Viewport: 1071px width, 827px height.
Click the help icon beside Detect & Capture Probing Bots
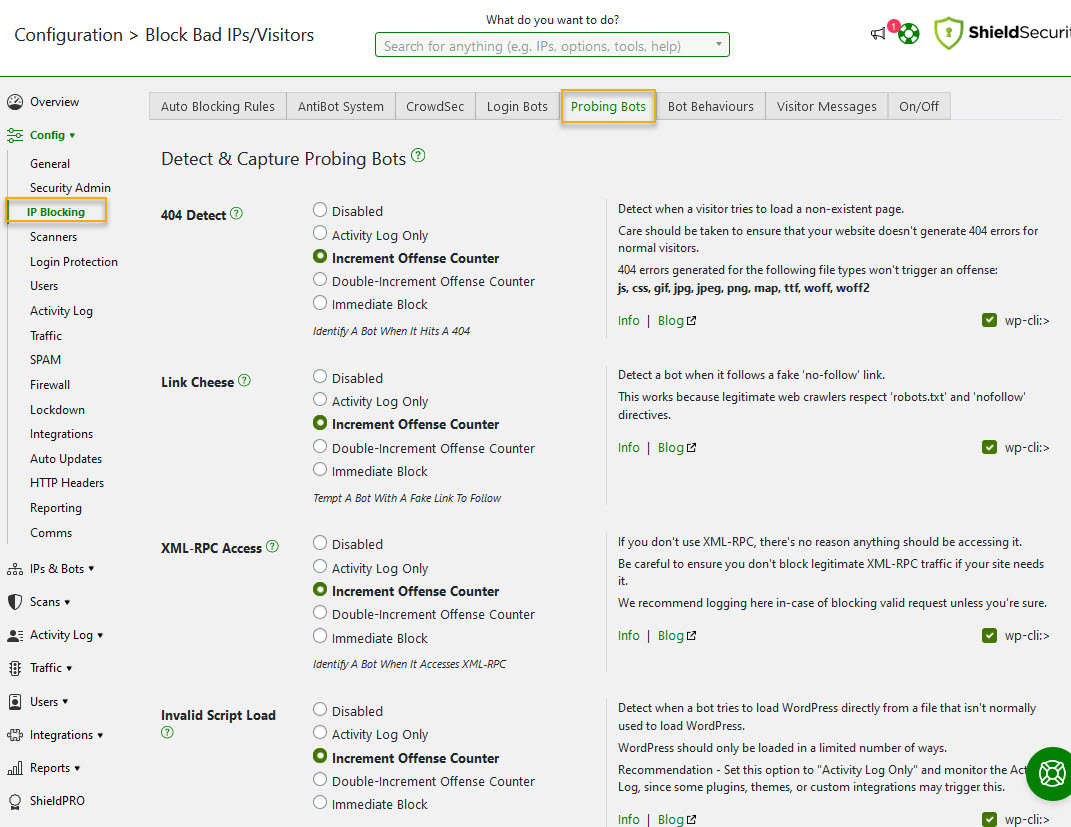pos(418,157)
